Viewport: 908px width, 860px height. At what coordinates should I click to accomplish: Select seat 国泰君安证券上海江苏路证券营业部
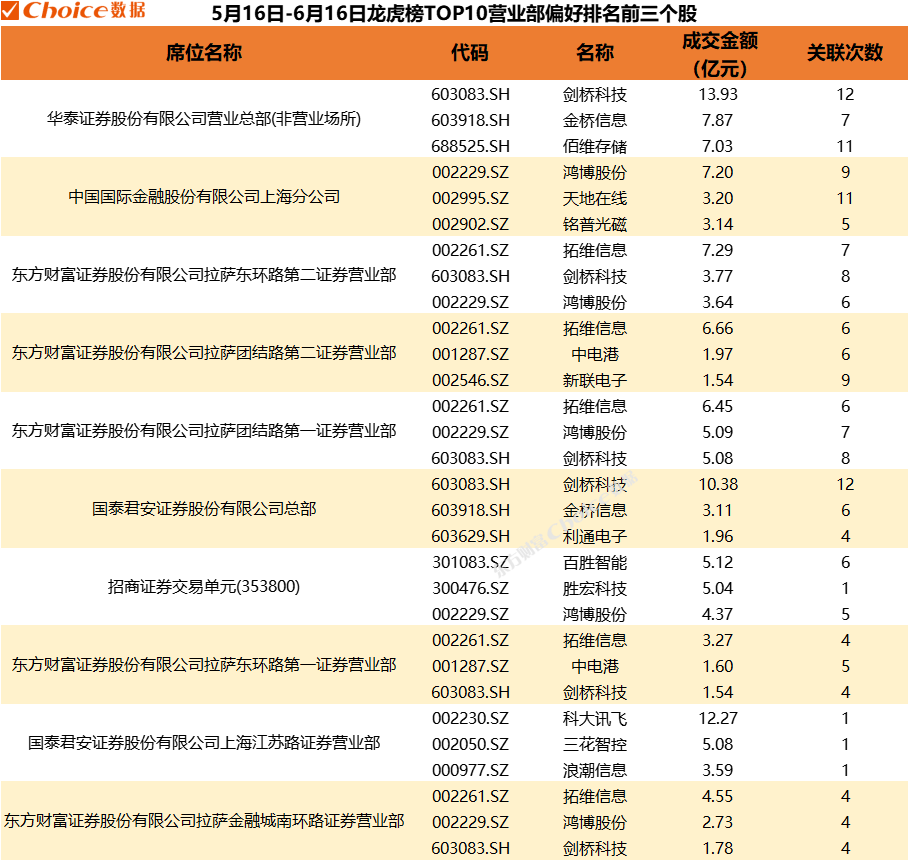click(x=204, y=743)
